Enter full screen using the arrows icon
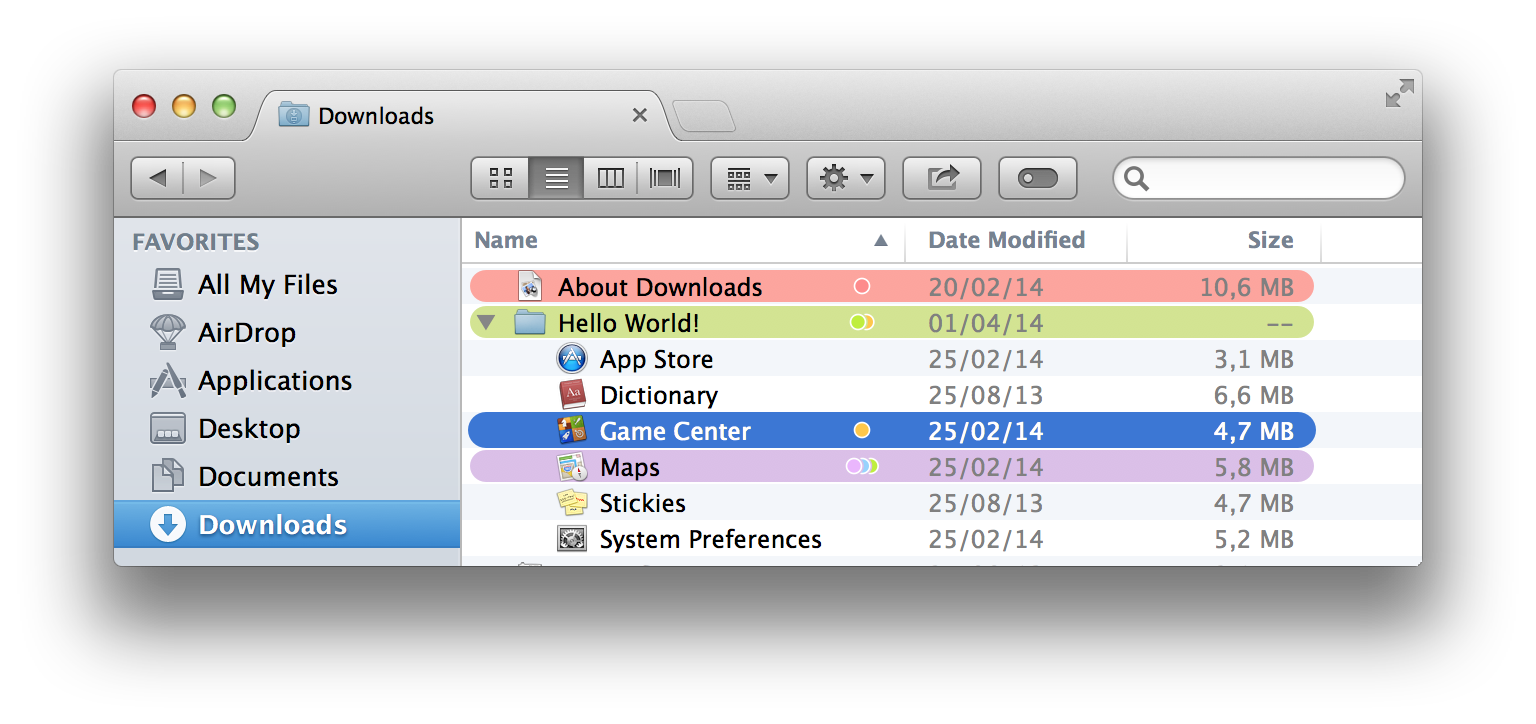 tap(1399, 94)
